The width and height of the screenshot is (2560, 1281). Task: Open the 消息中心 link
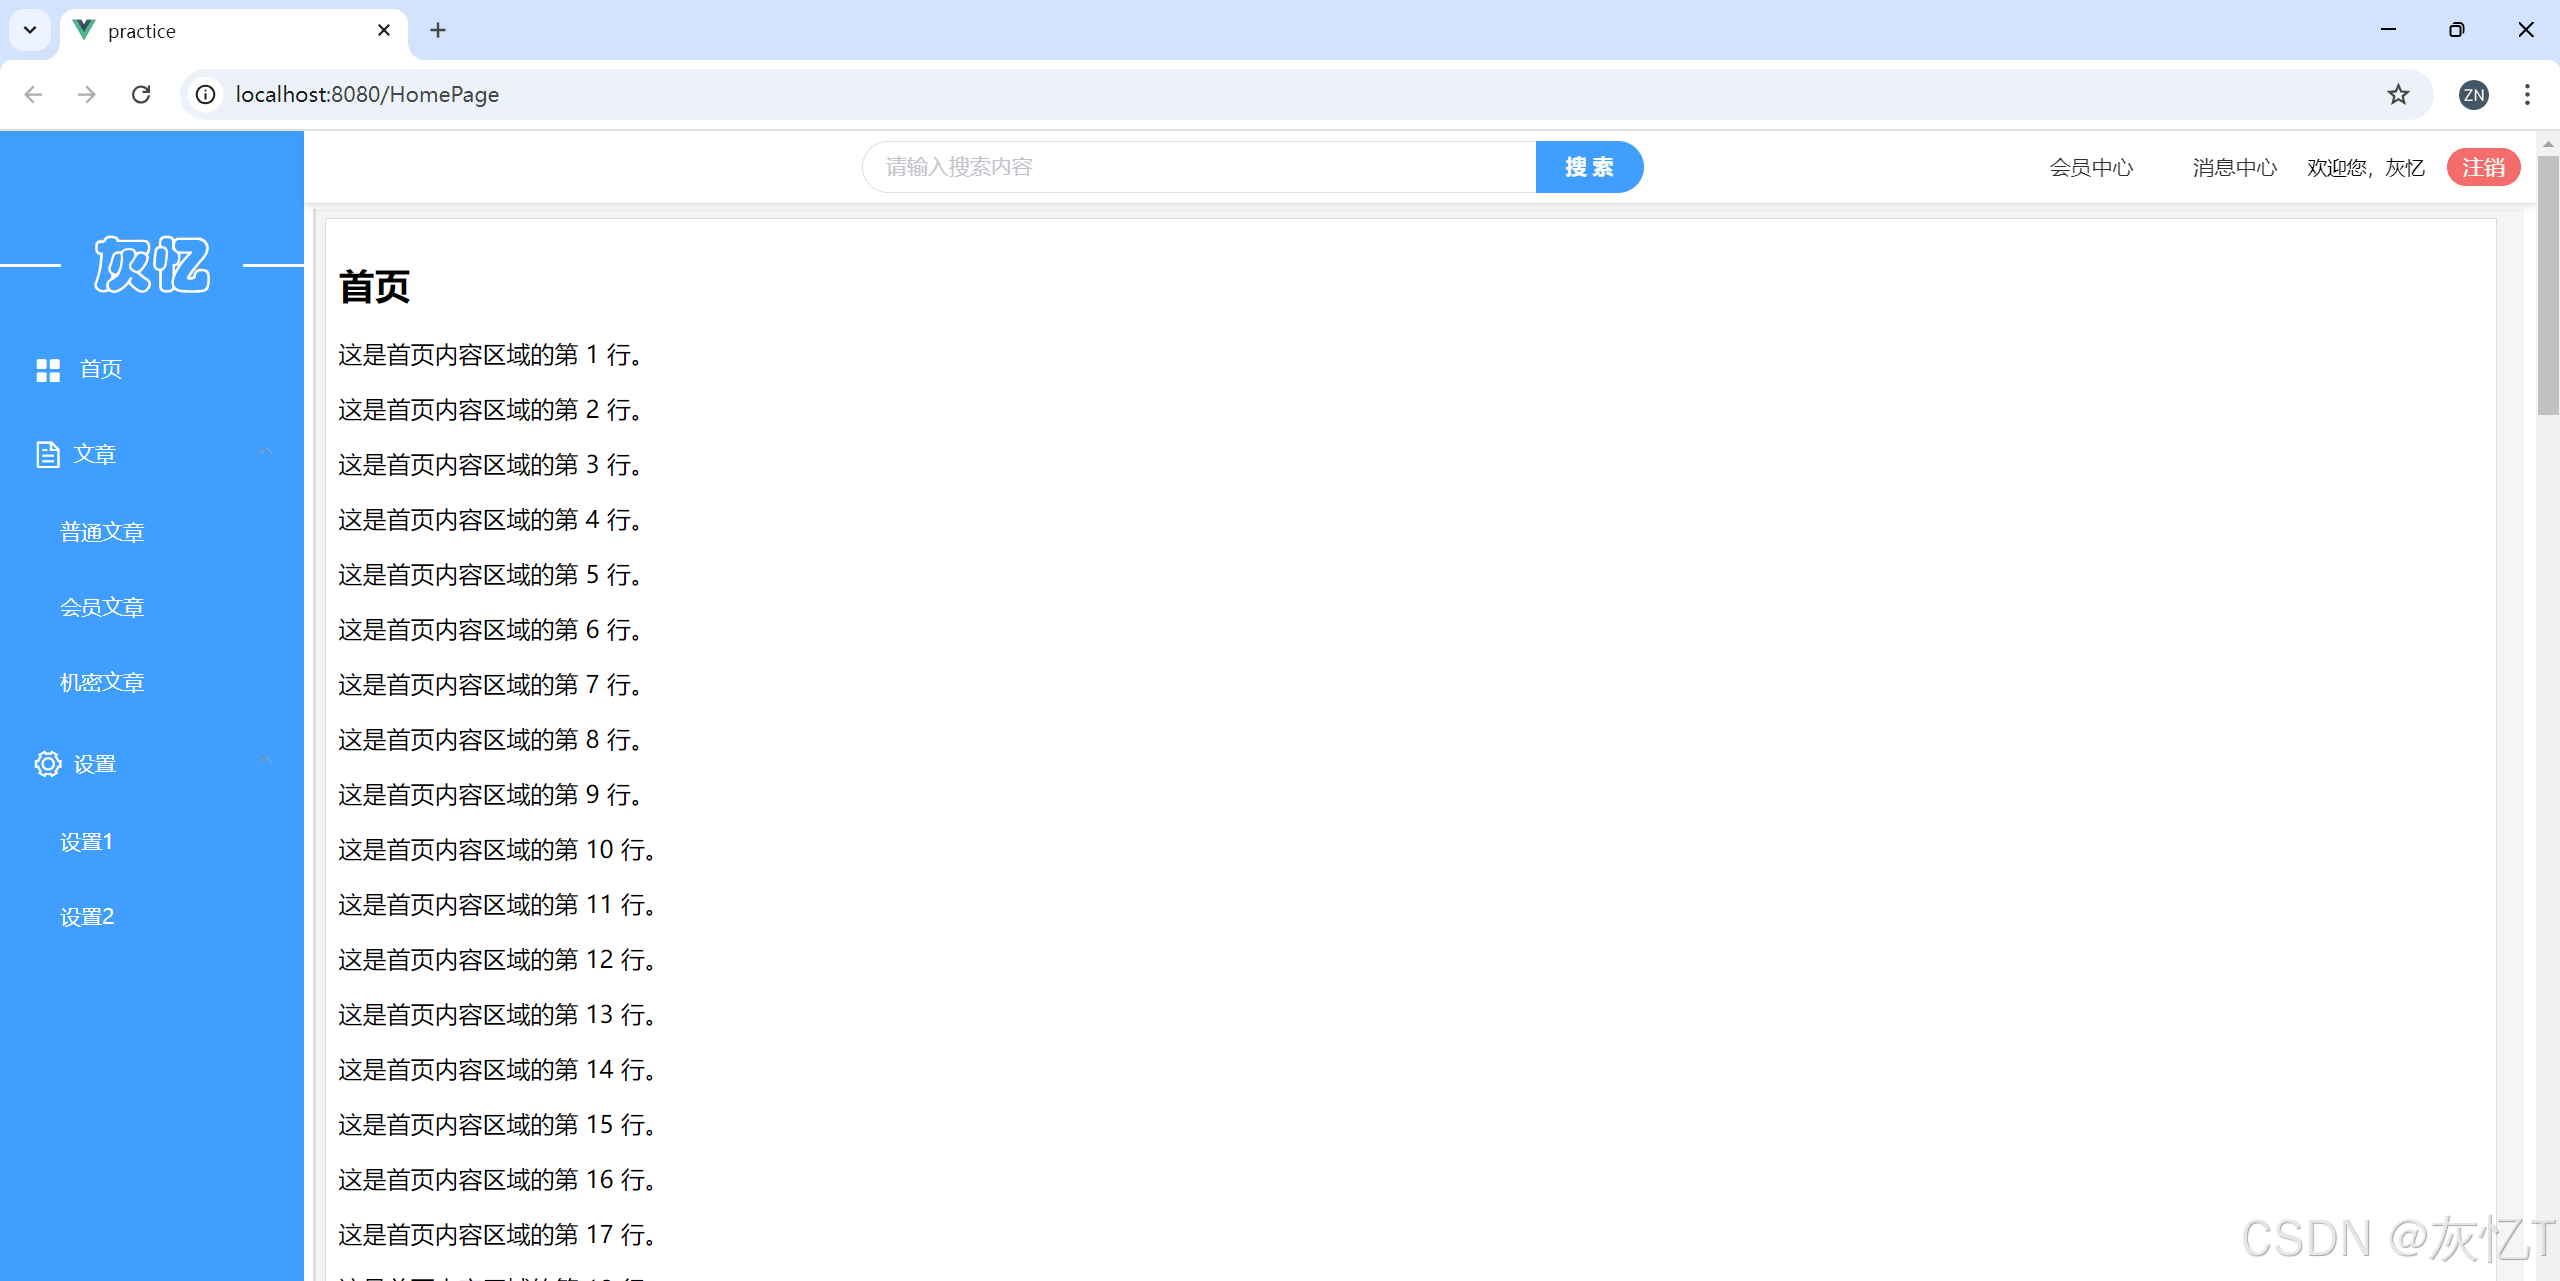click(2235, 168)
